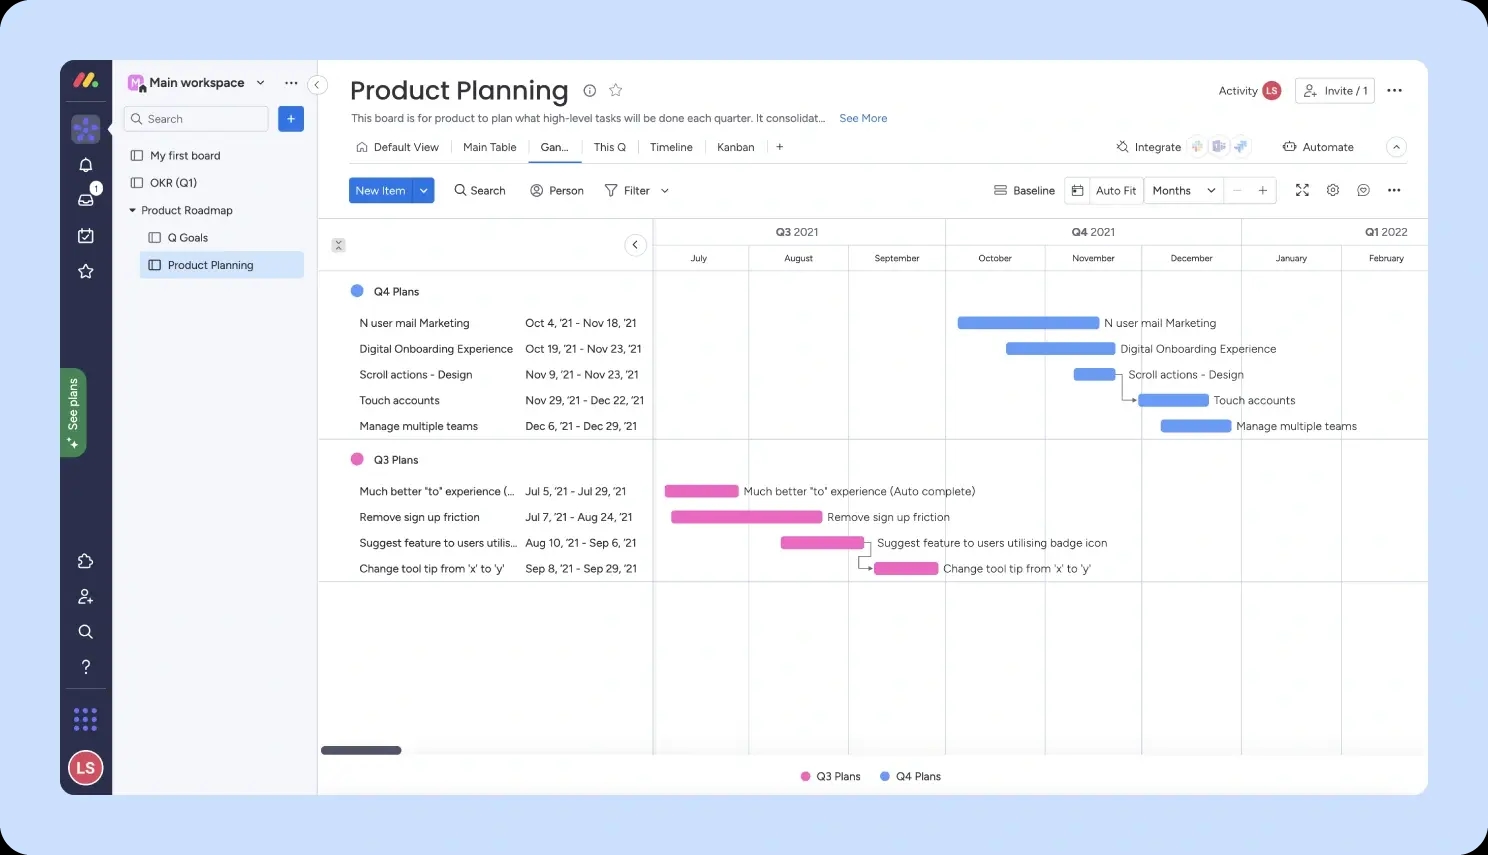The image size is (1488, 855).
Task: Toggle Baseline display
Action: tap(1024, 191)
